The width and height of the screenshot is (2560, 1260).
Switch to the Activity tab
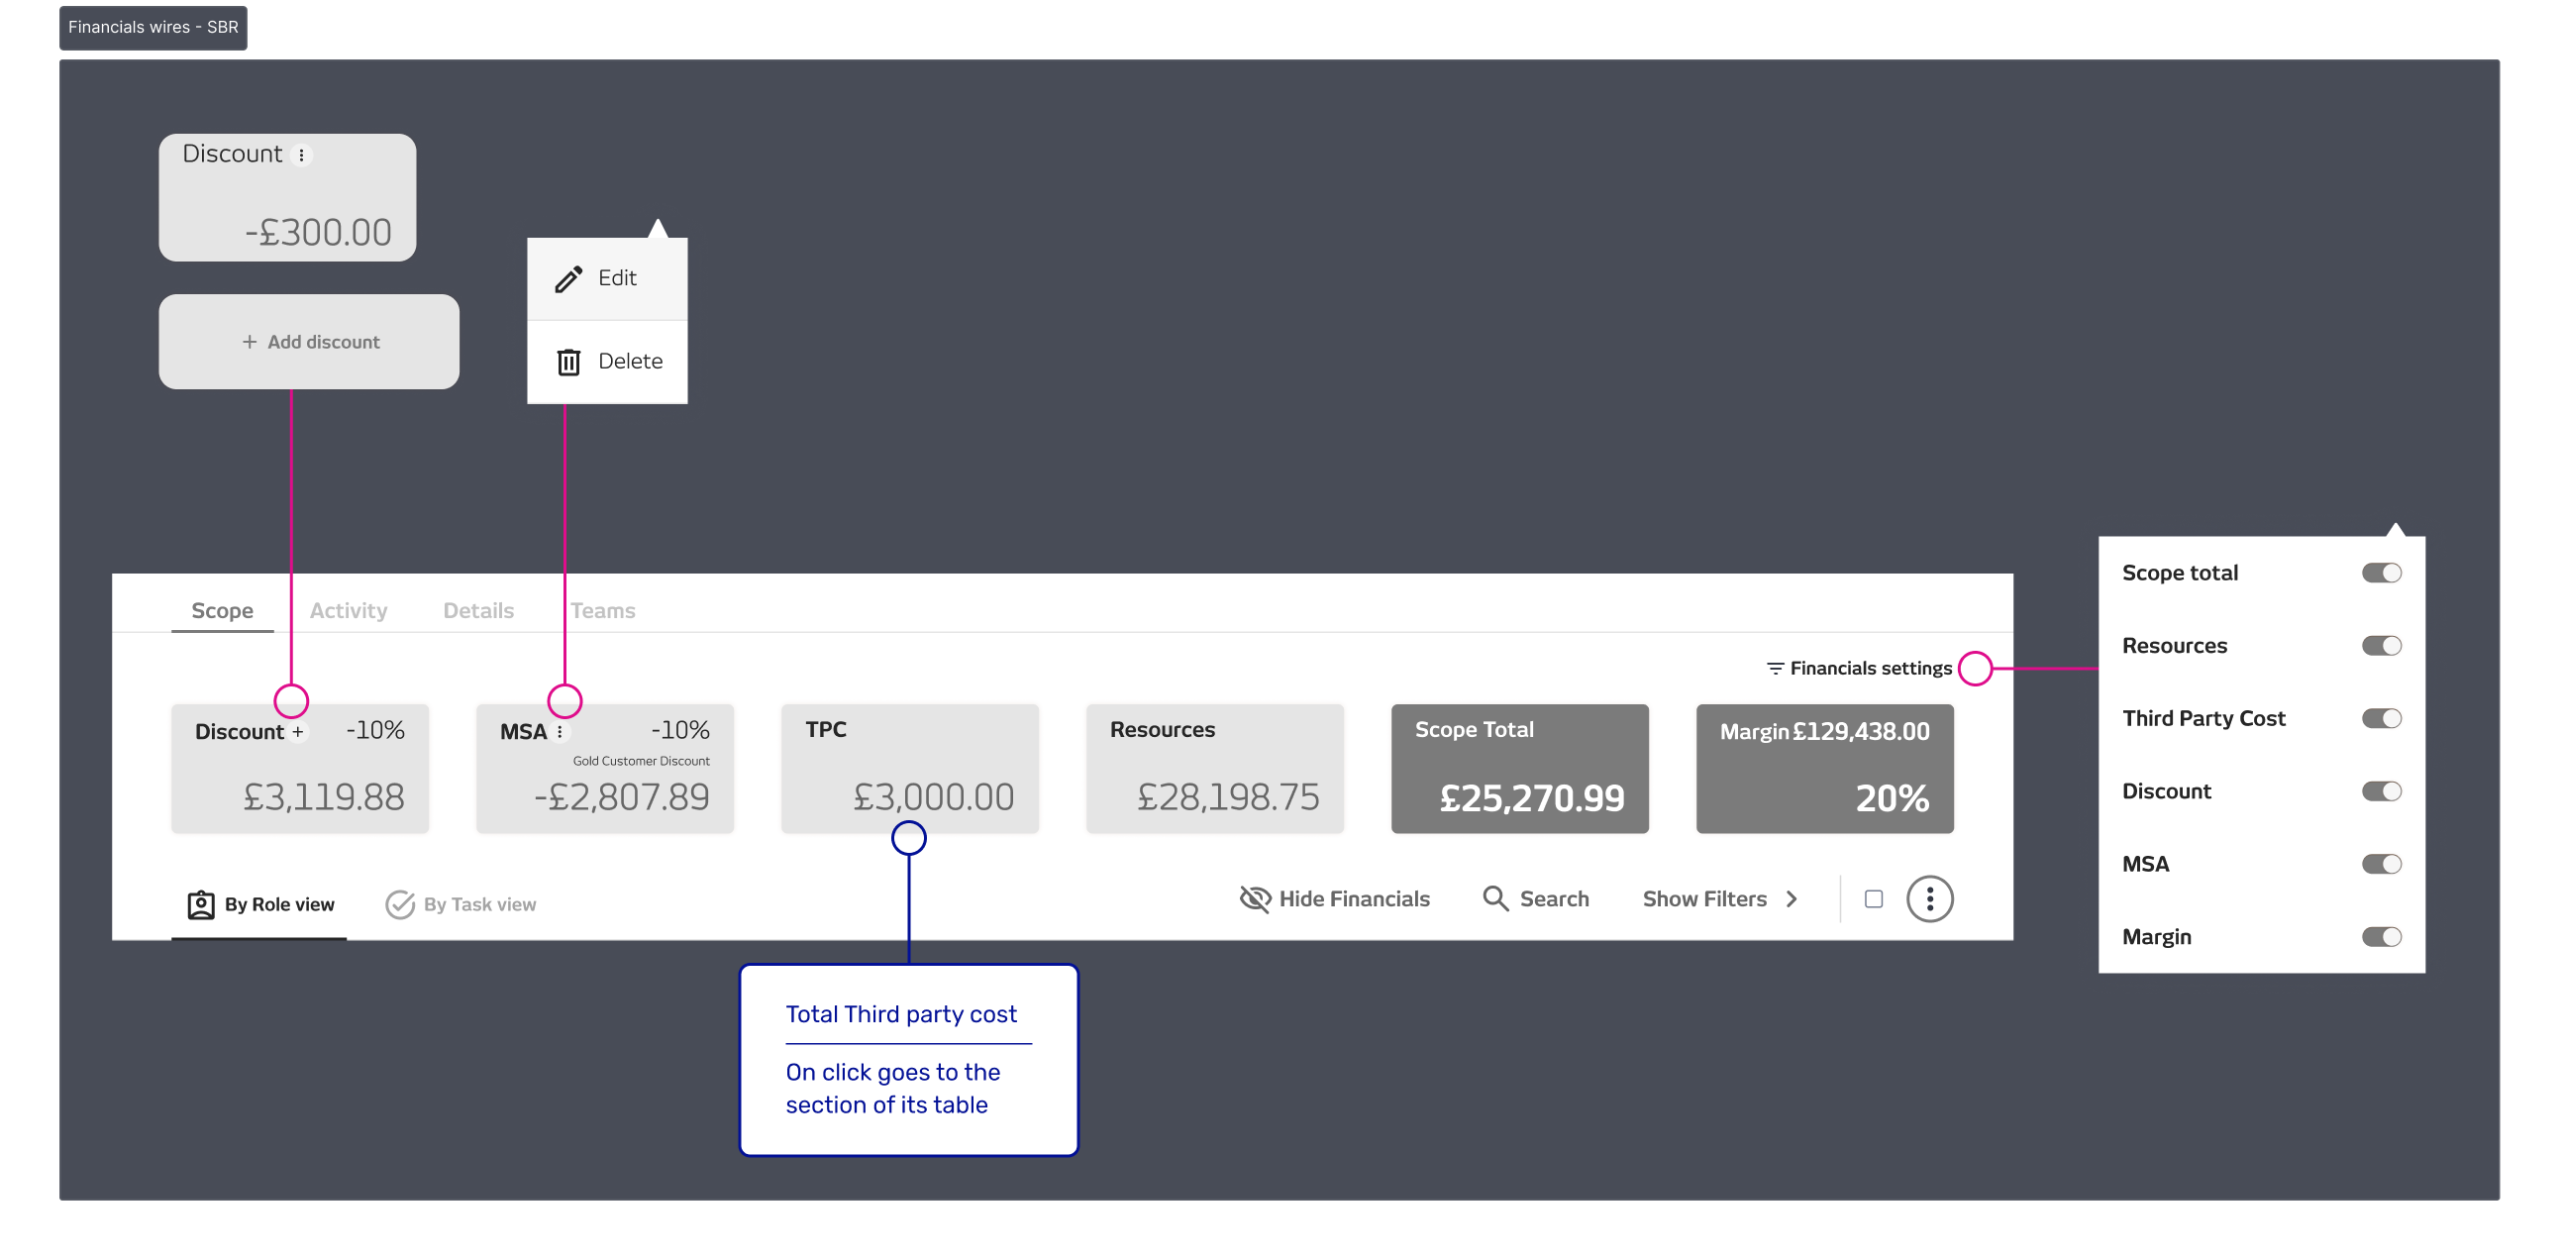pyautogui.click(x=348, y=611)
